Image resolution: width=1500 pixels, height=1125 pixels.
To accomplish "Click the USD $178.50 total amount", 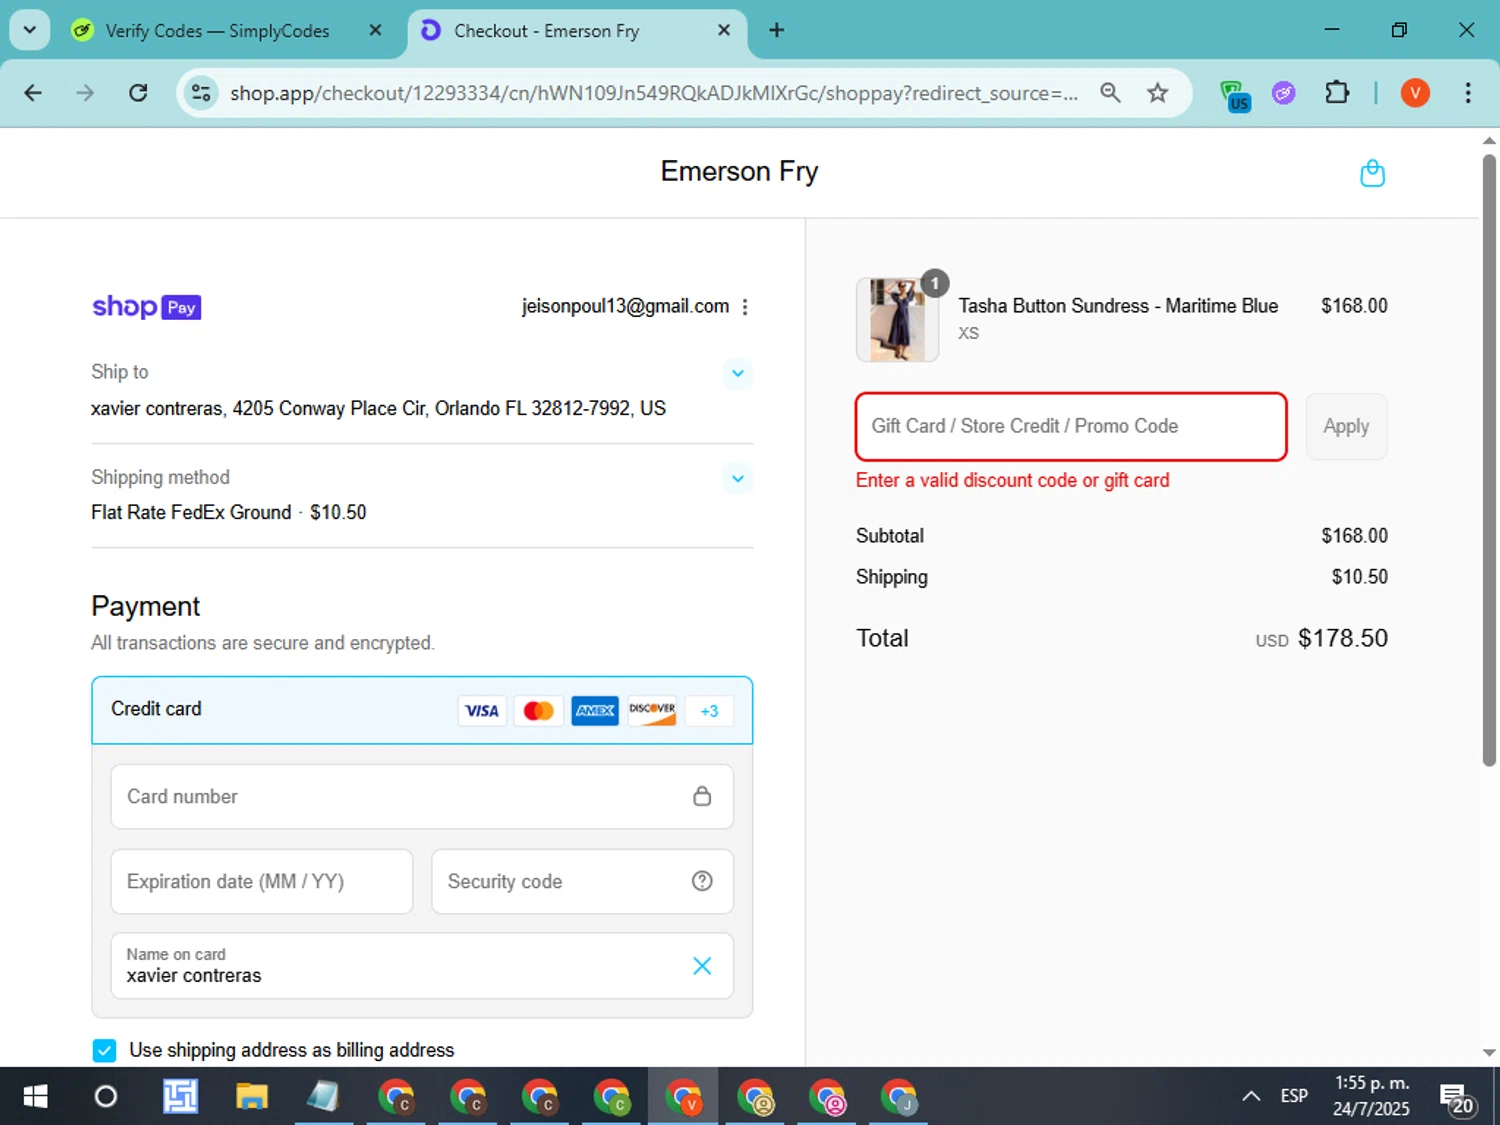I will coord(1321,639).
